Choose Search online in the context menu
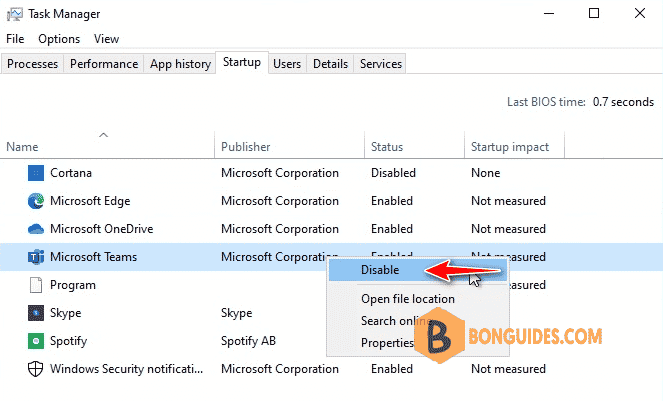Image resolution: width=663 pixels, height=401 pixels. pyautogui.click(x=397, y=321)
